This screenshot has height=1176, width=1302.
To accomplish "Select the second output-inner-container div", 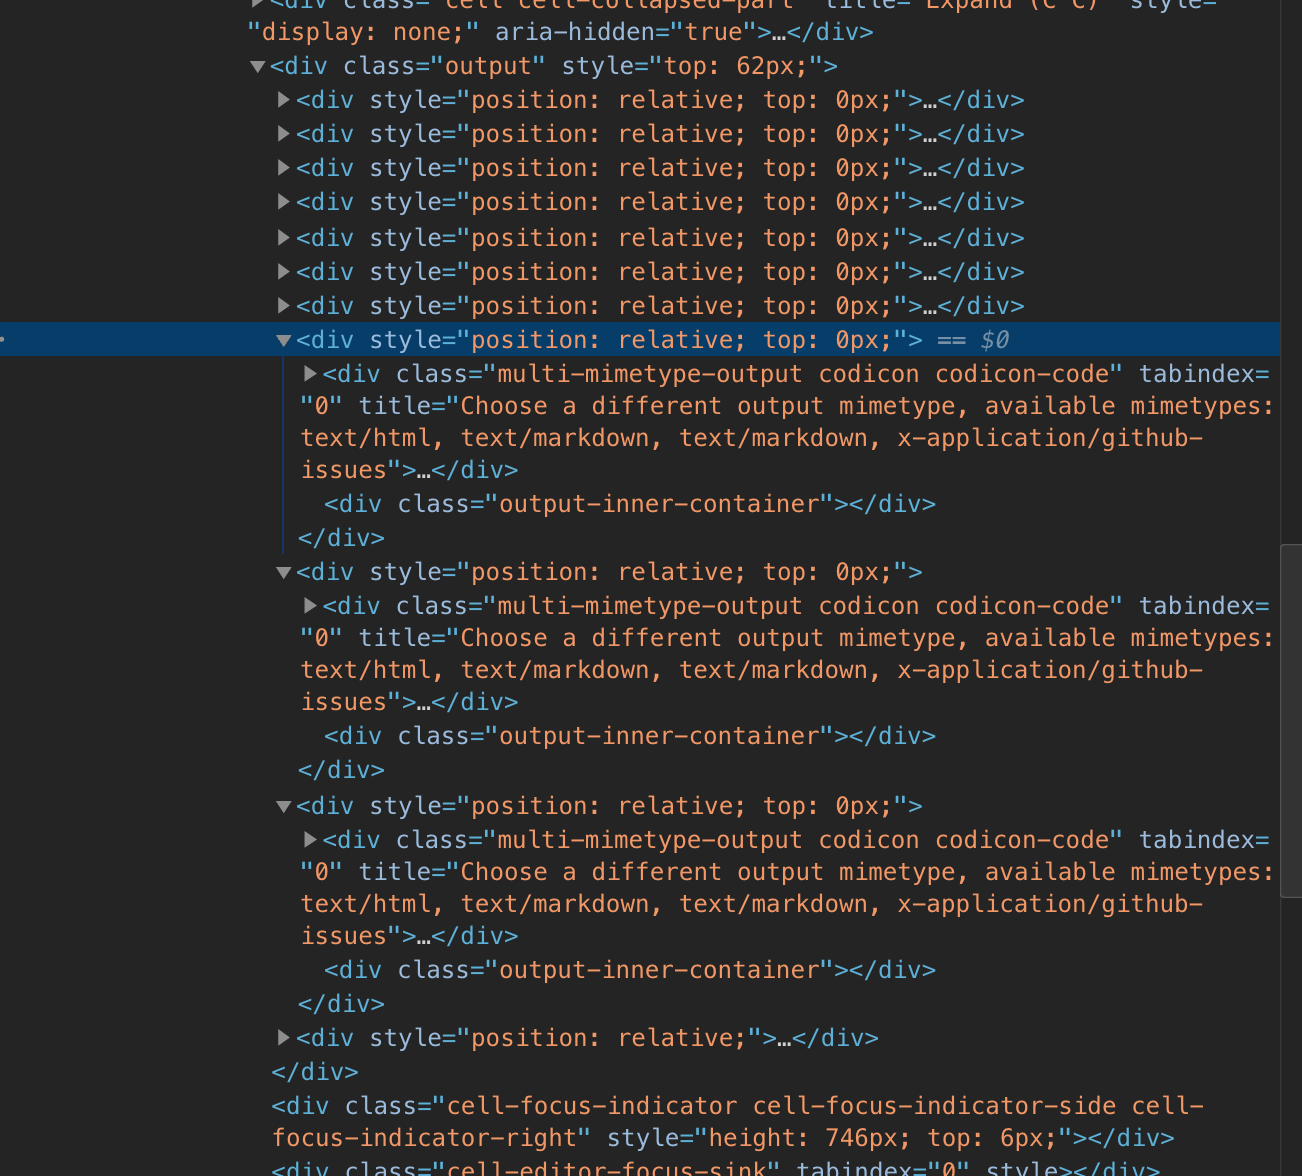I will [x=630, y=735].
